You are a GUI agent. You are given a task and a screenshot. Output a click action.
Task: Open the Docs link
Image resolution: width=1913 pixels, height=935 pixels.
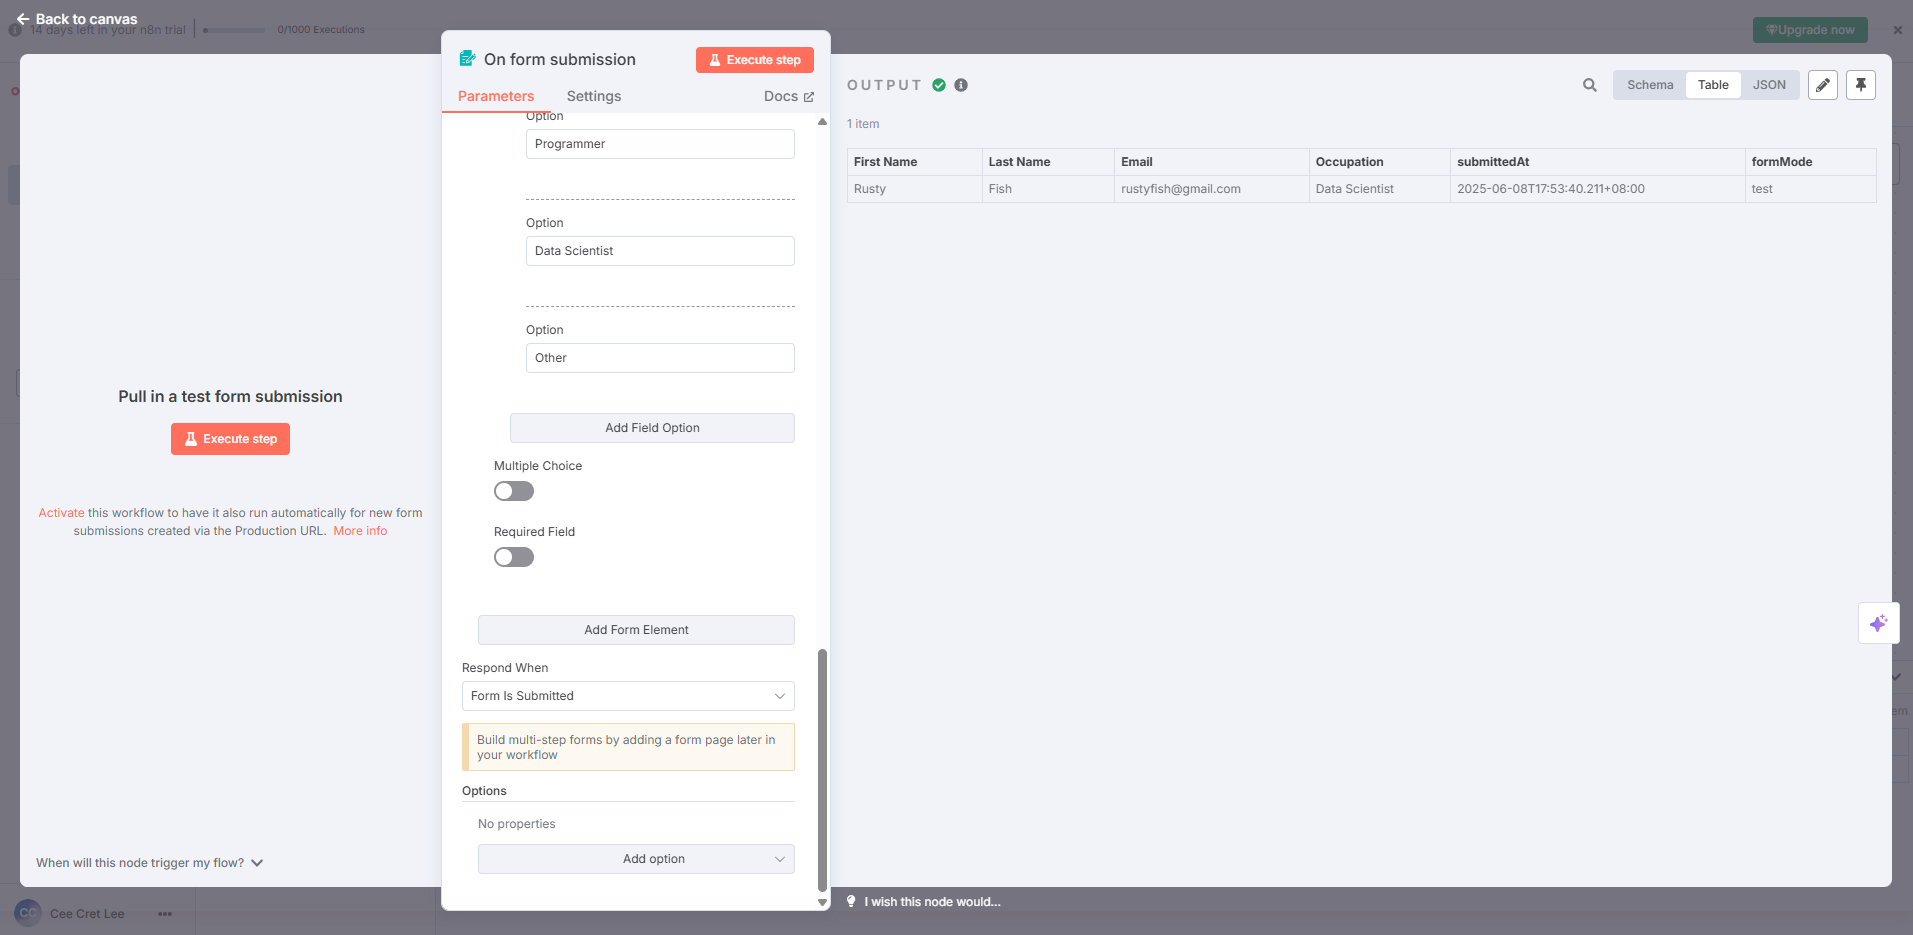tap(788, 96)
